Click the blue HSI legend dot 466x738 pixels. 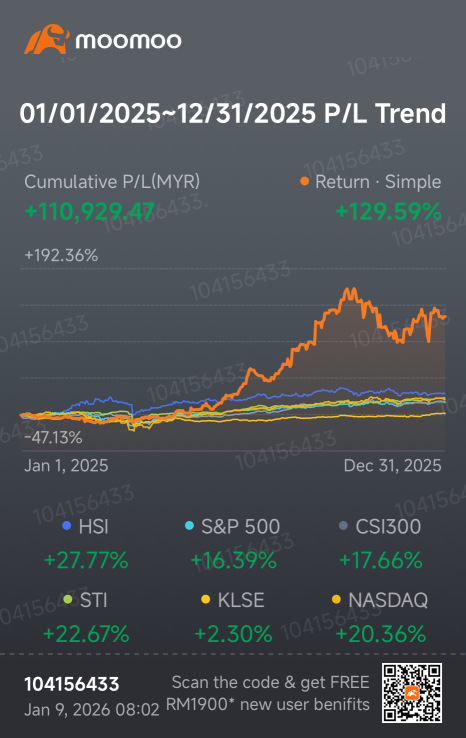66,526
